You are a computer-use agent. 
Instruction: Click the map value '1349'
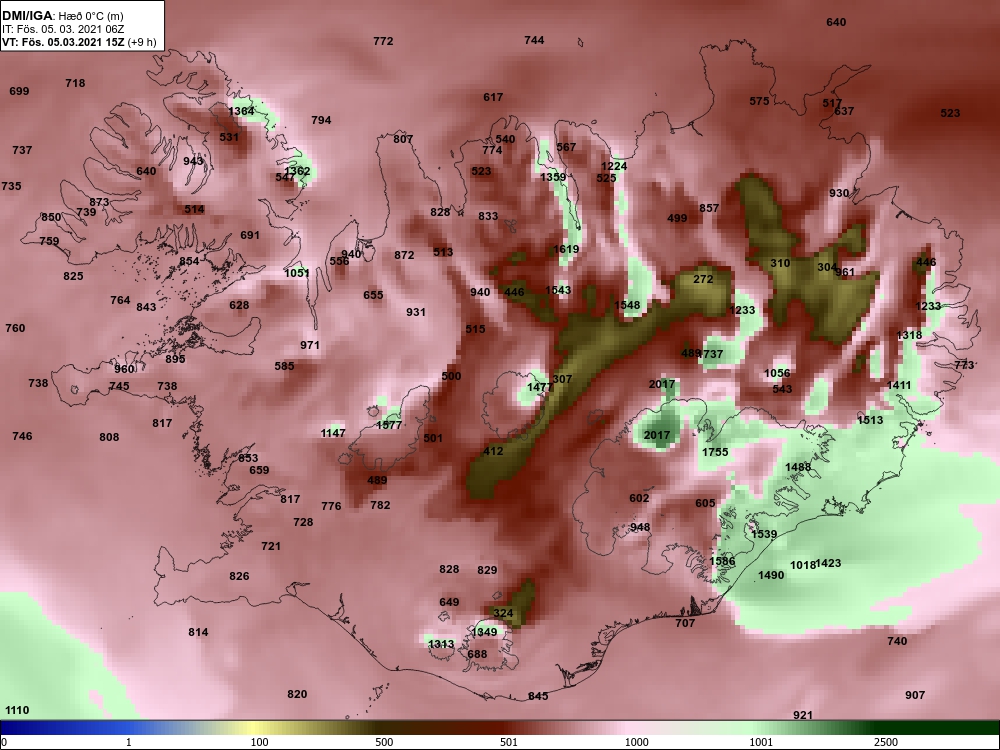pyautogui.click(x=484, y=633)
